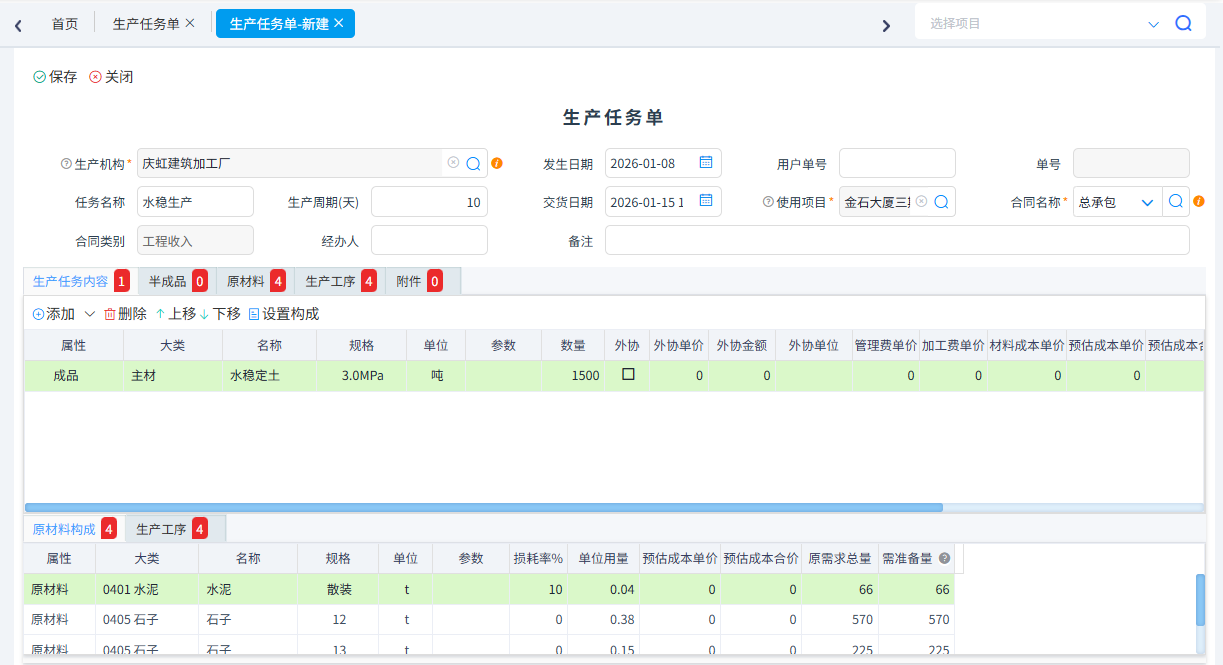Click the 删除 button in toolbar
This screenshot has height=665, width=1223.
(x=125, y=314)
